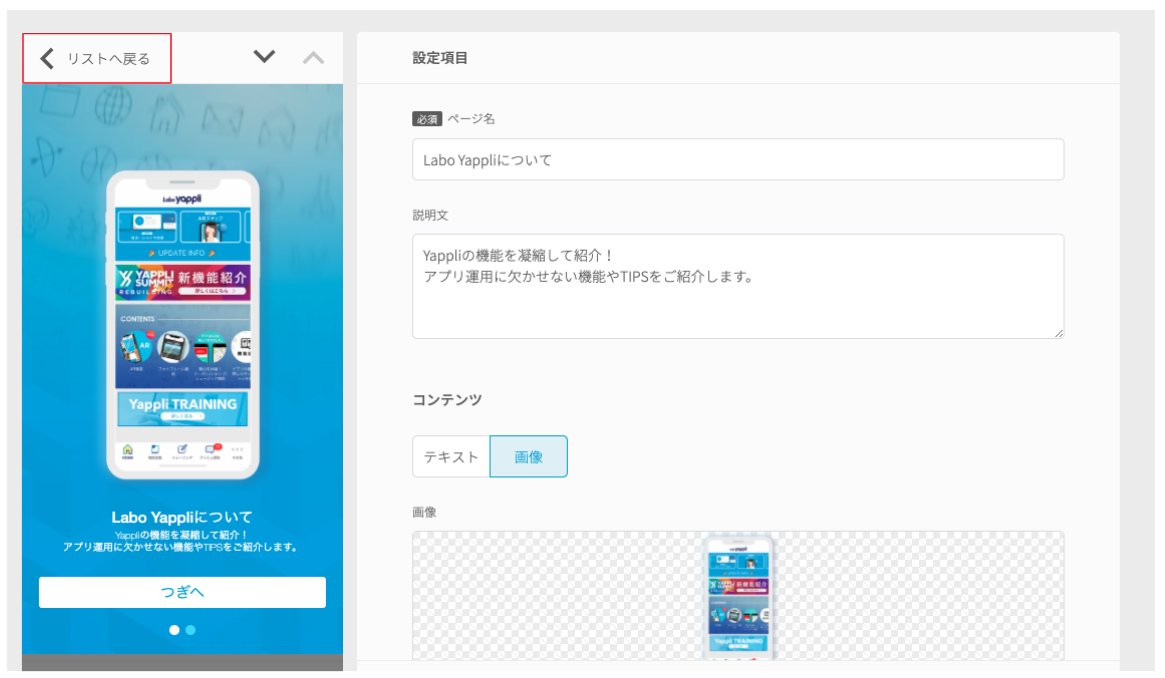Click the second page indicator dot

[191, 630]
